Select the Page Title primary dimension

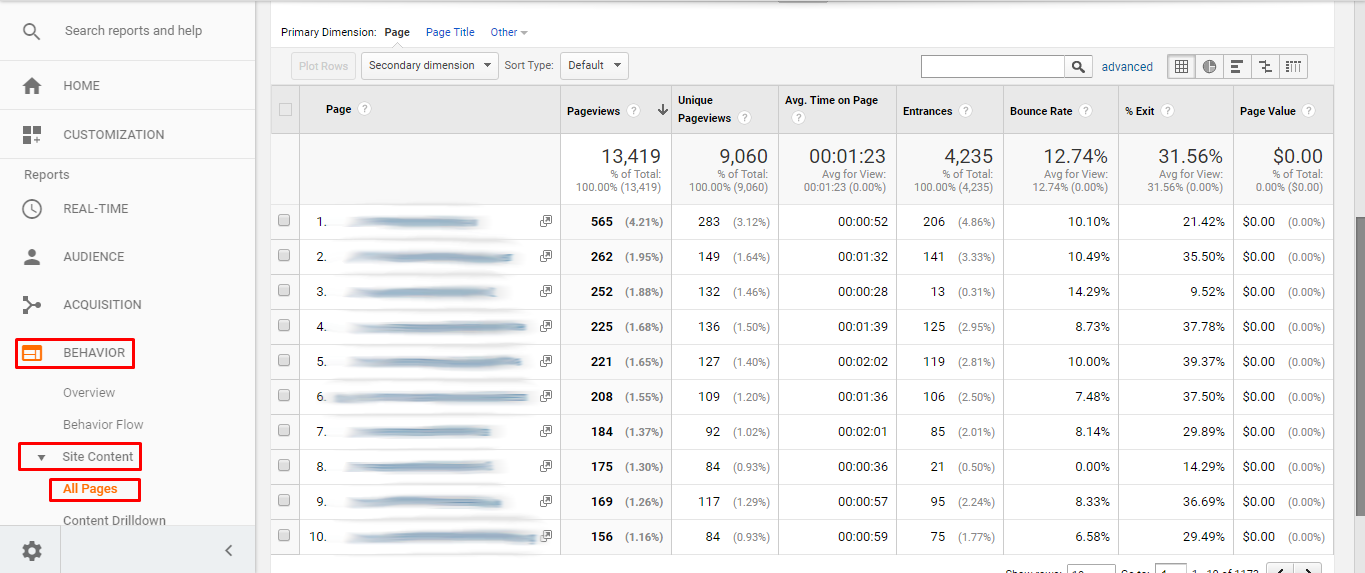point(450,33)
